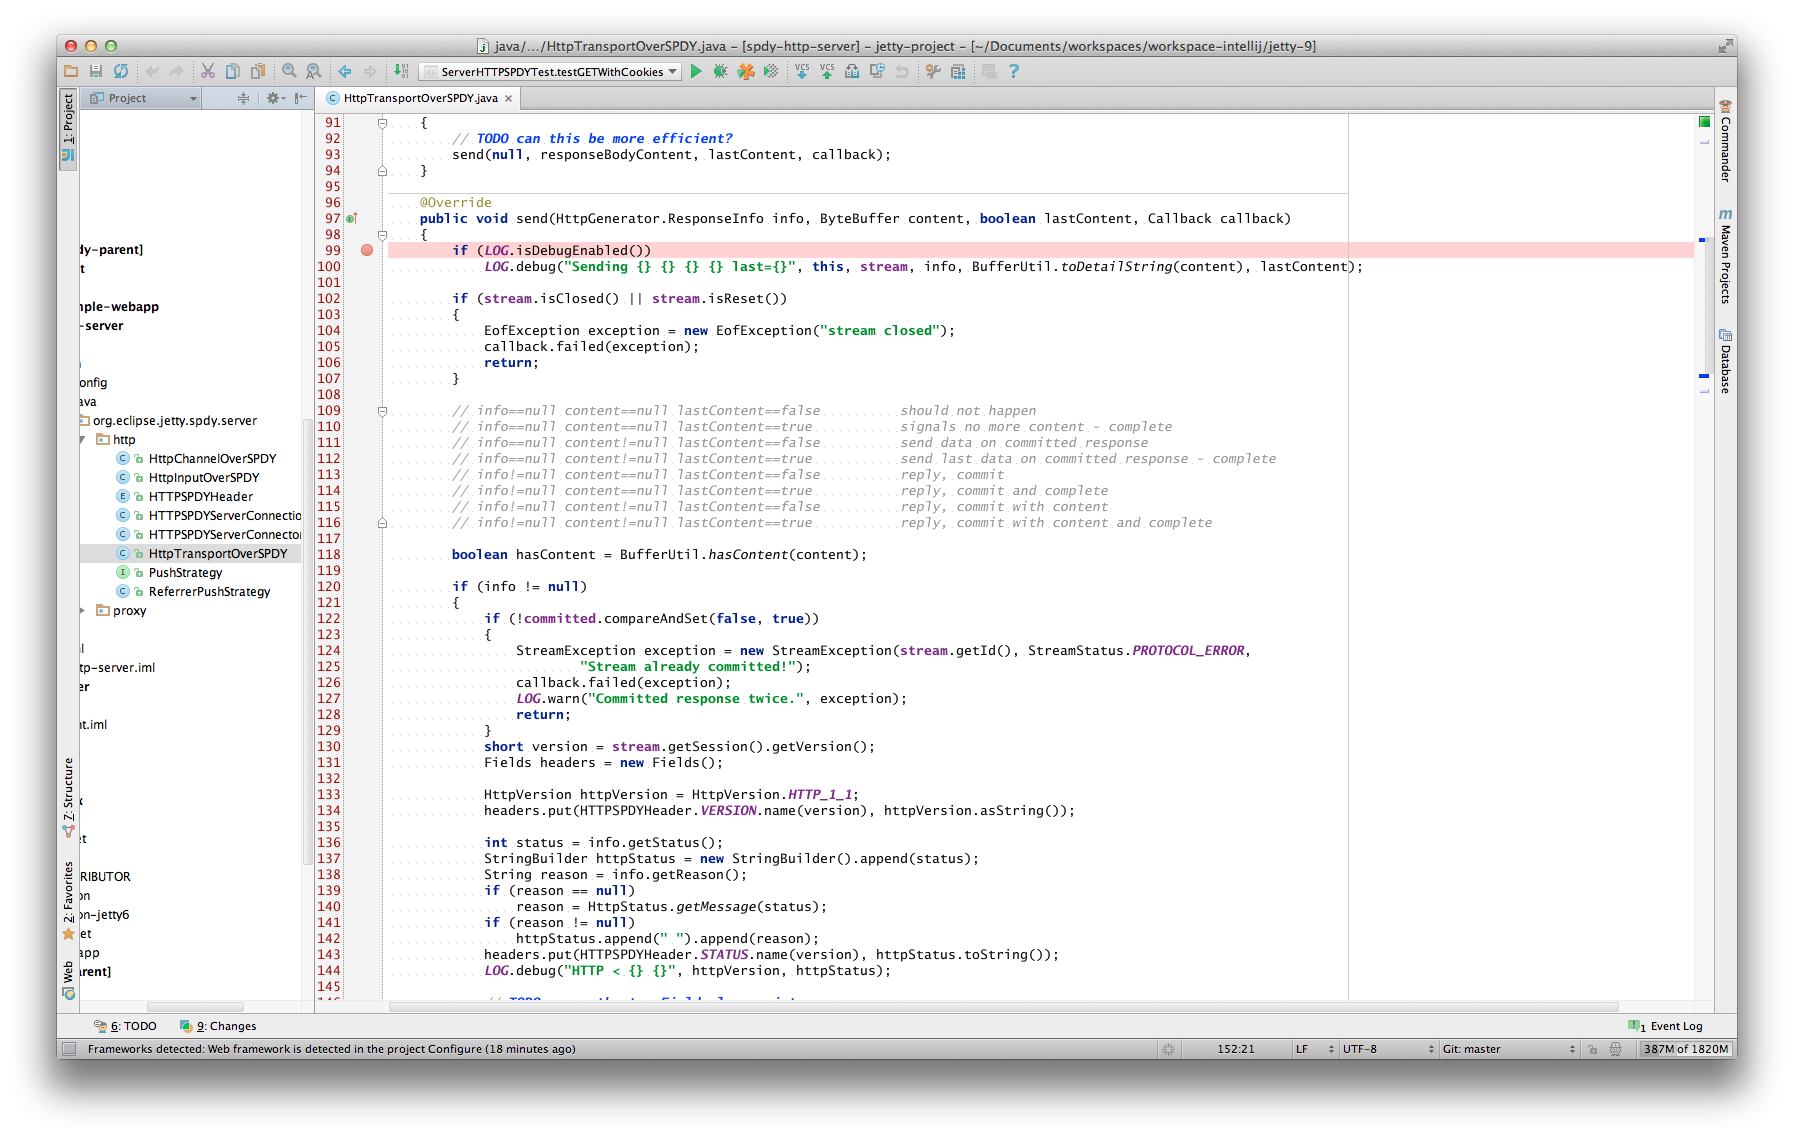Click the Copy icon in toolbar
Screen dimensions: 1794x1138
click(233, 71)
